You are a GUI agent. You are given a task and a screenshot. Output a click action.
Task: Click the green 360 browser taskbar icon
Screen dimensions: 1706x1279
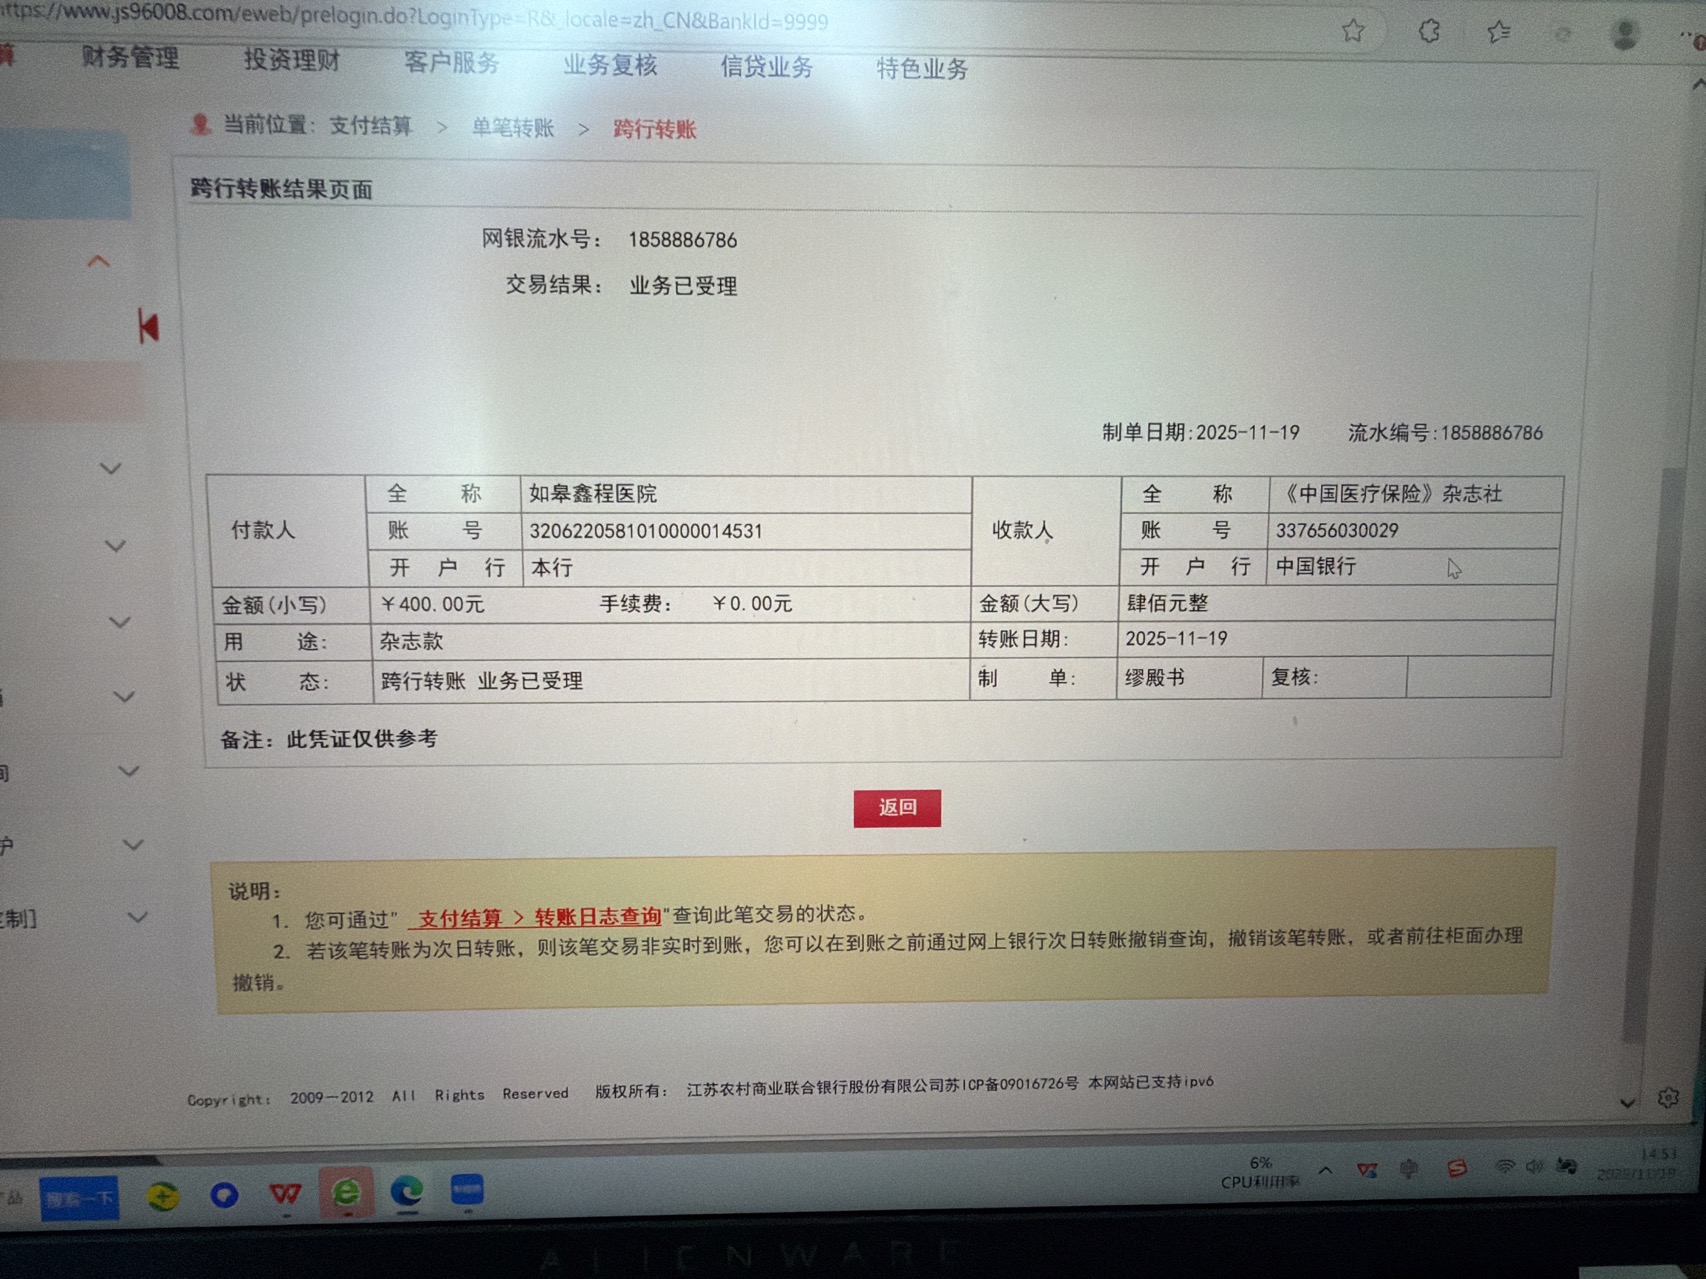coord(346,1192)
